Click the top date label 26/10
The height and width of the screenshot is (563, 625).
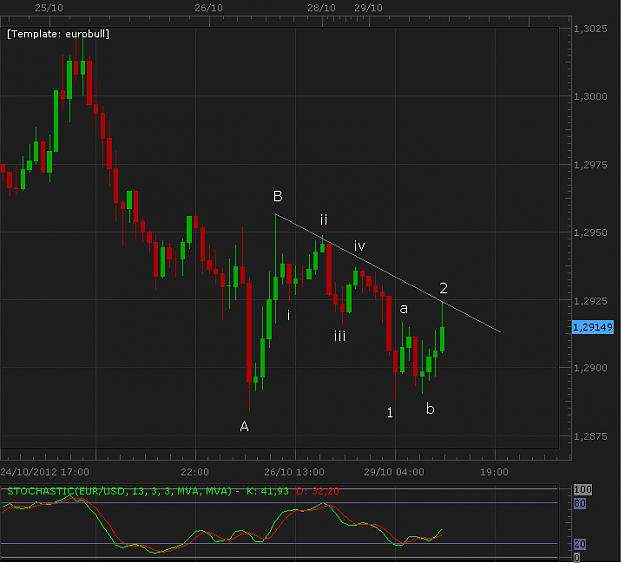(208, 8)
